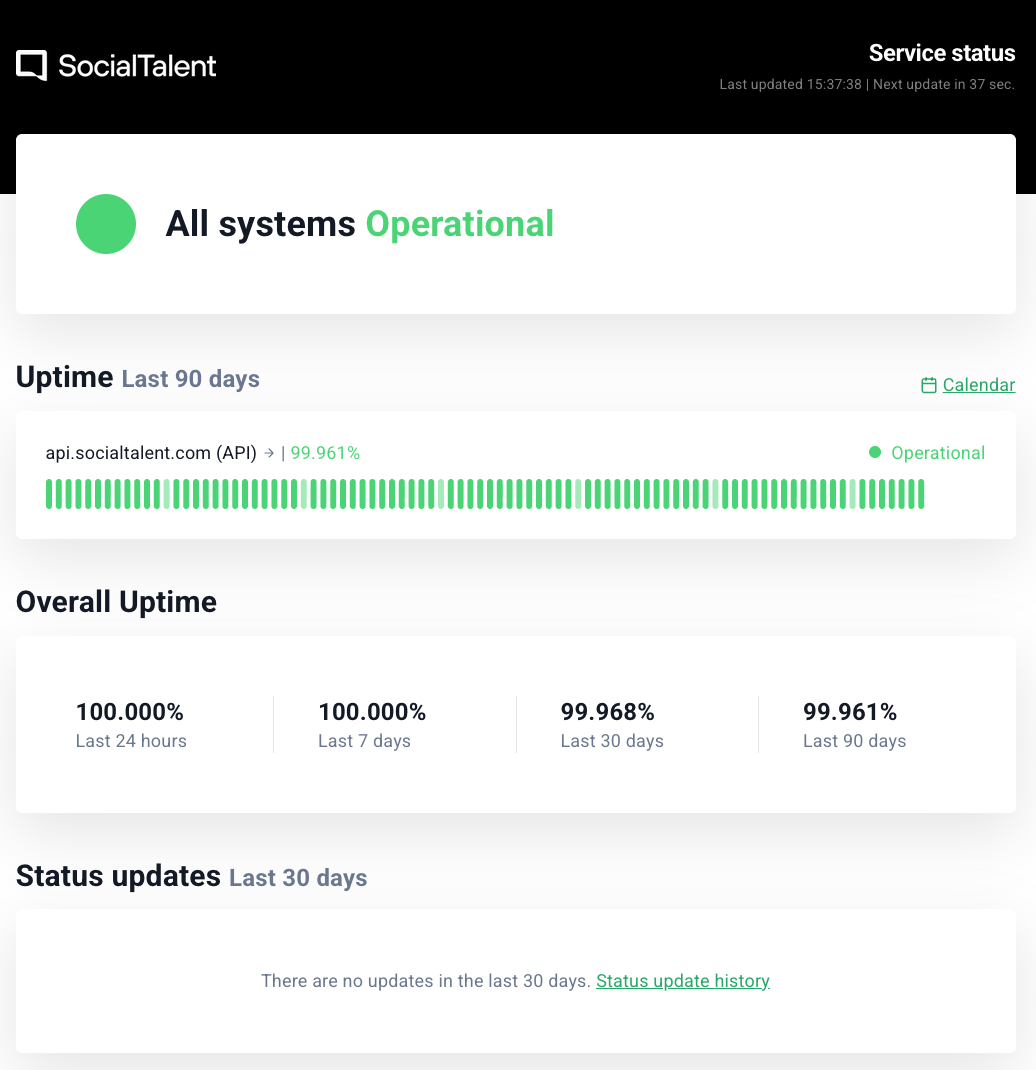1036x1070 pixels.
Task: Select the first lighter-green bar in uptime chart
Action: pos(167,494)
